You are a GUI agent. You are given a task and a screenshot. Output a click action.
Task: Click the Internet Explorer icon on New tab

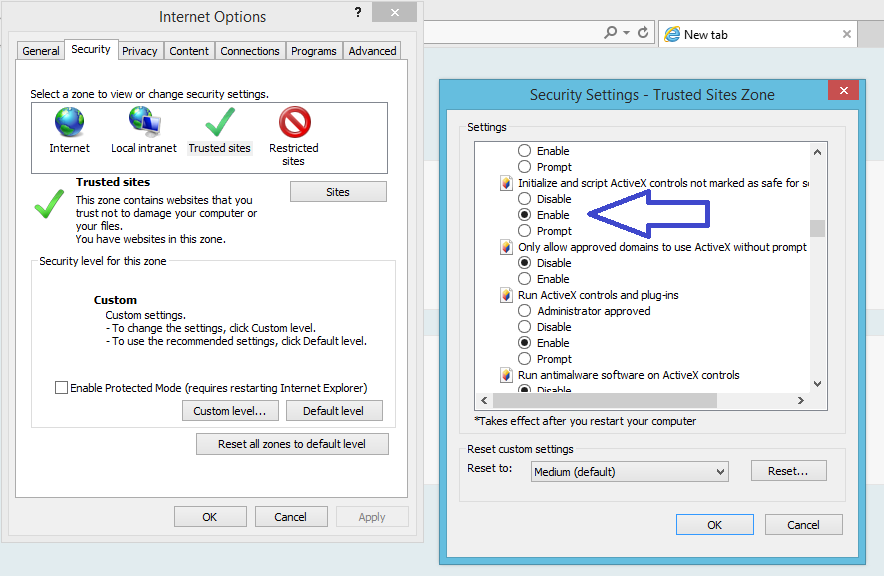coord(671,34)
